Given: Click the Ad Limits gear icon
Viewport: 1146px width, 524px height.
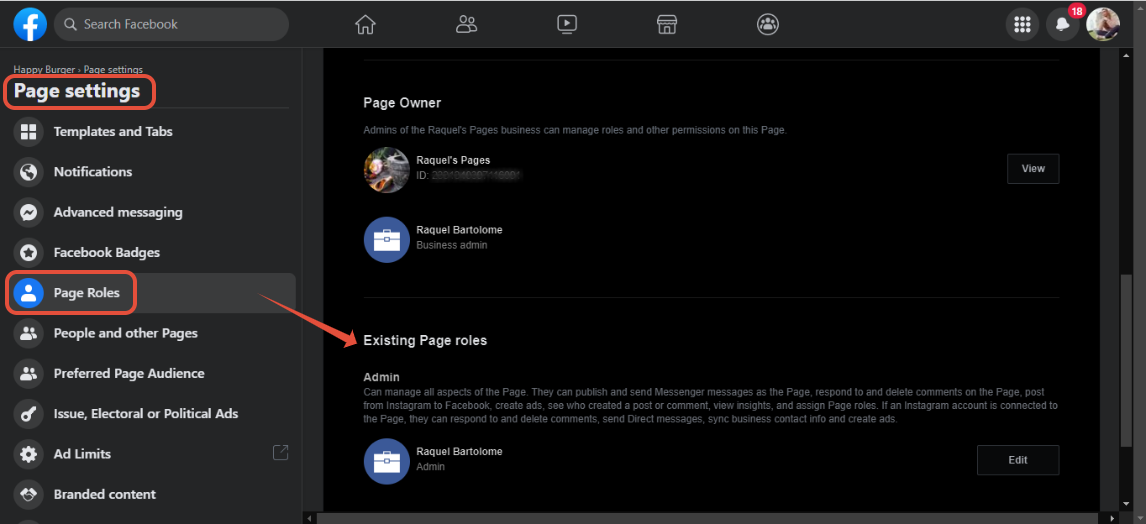Looking at the screenshot, I should [29, 454].
